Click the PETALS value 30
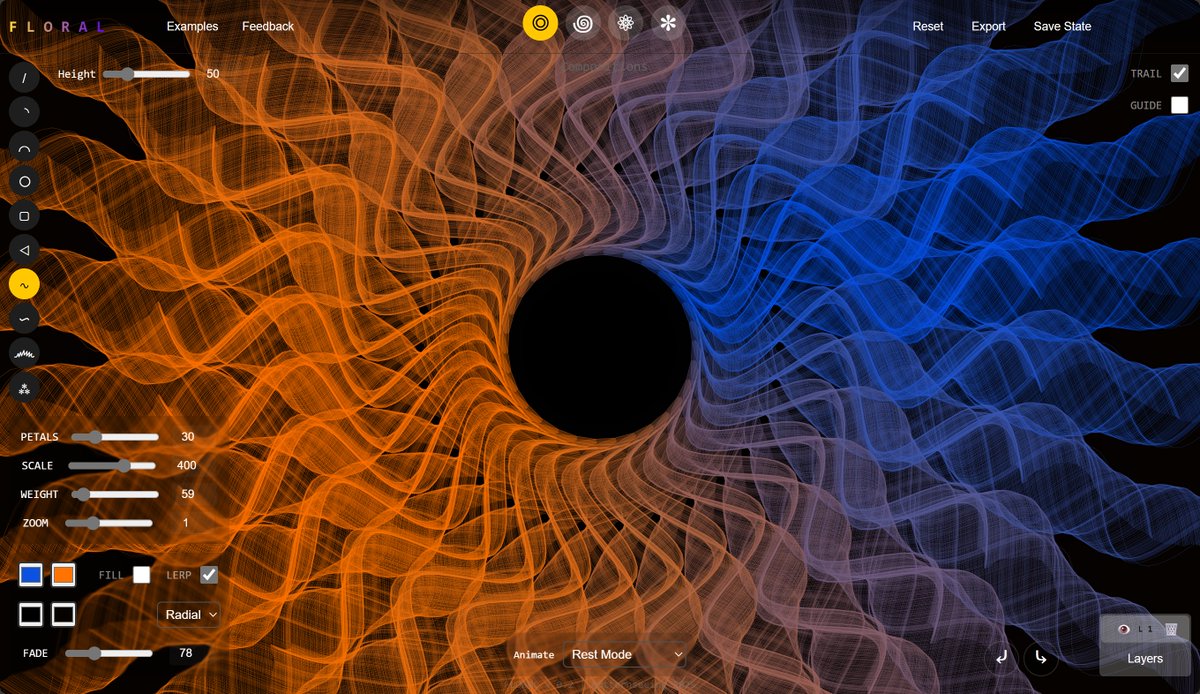The image size is (1200, 694). (x=188, y=437)
